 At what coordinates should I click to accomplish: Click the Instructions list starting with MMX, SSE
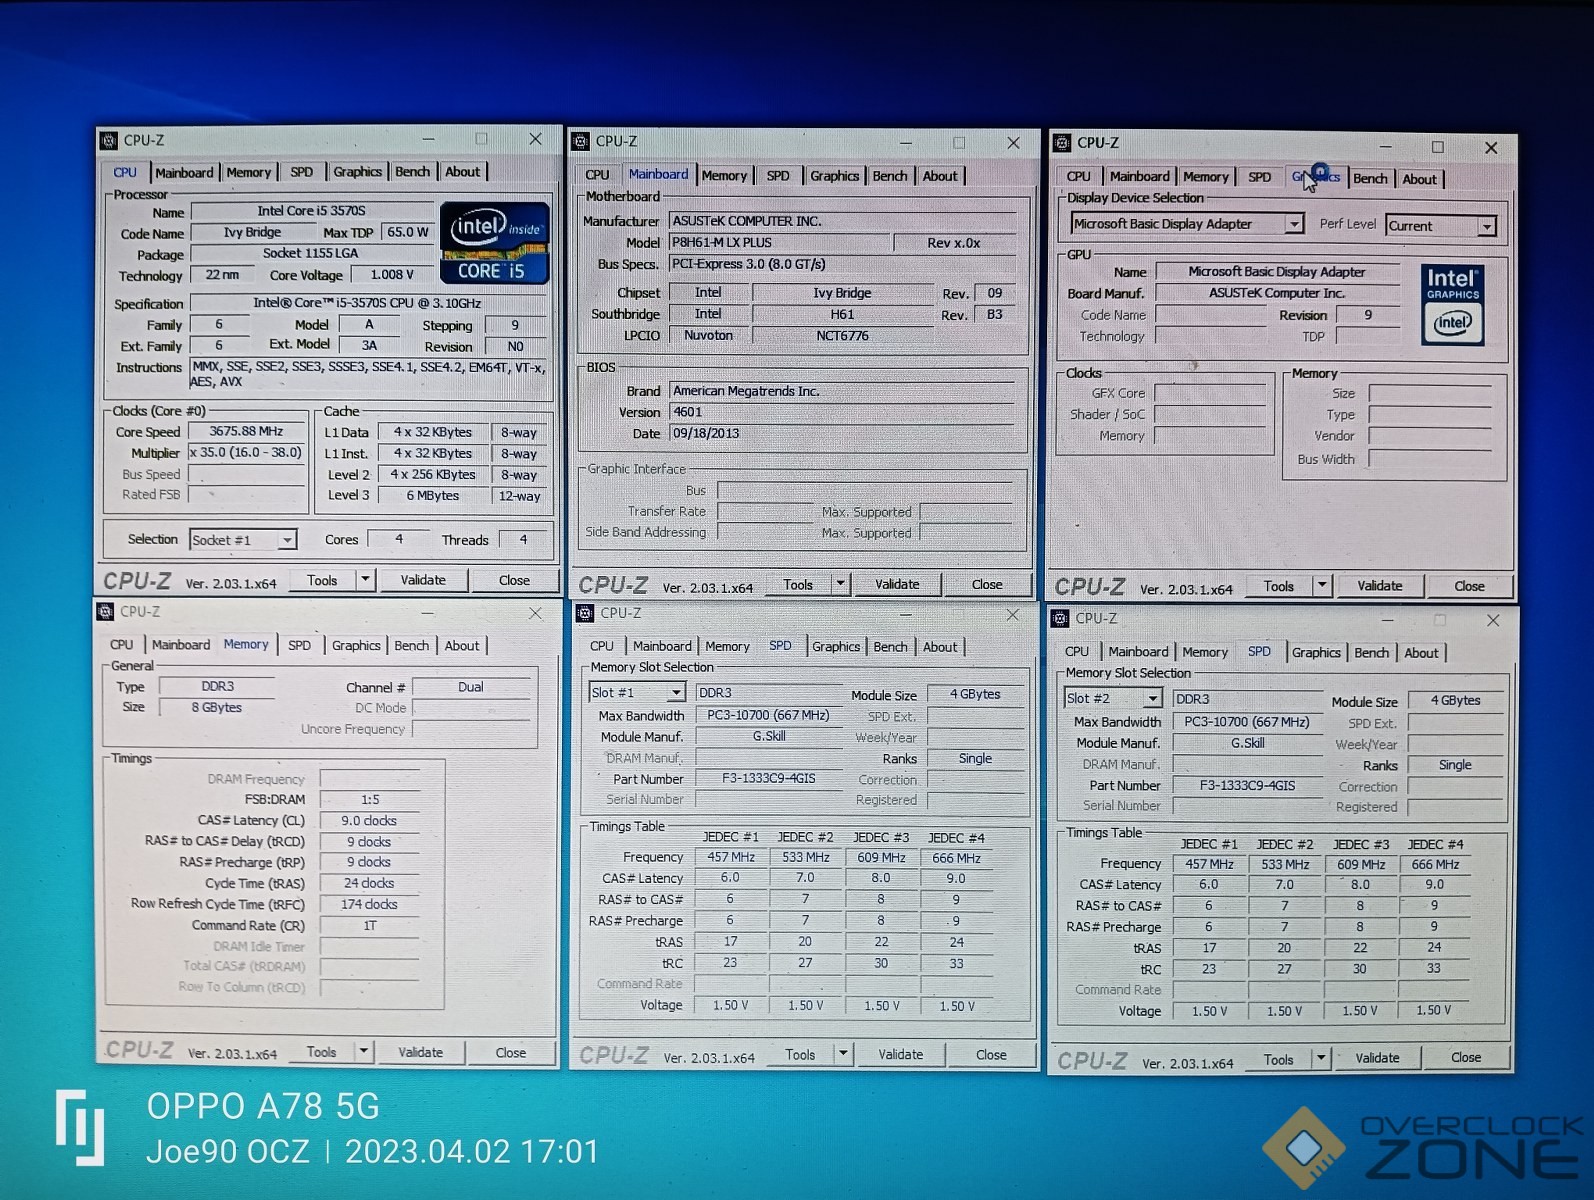tap(368, 374)
